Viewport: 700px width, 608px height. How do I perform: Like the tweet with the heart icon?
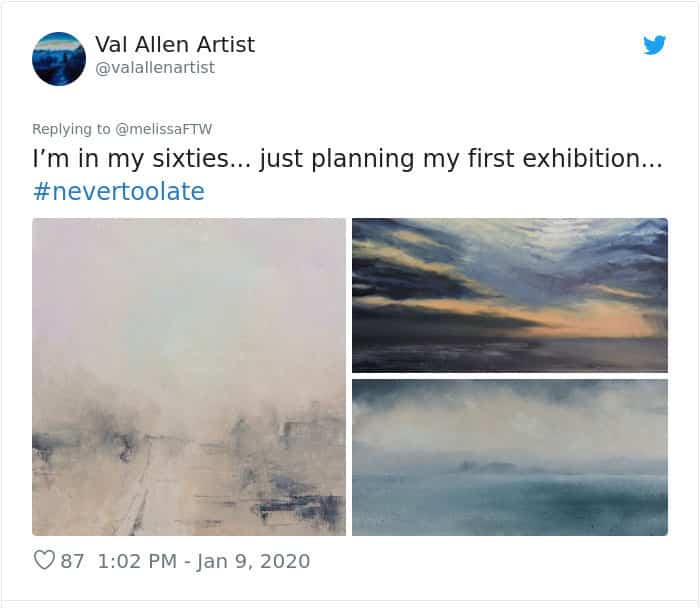click(x=44, y=560)
